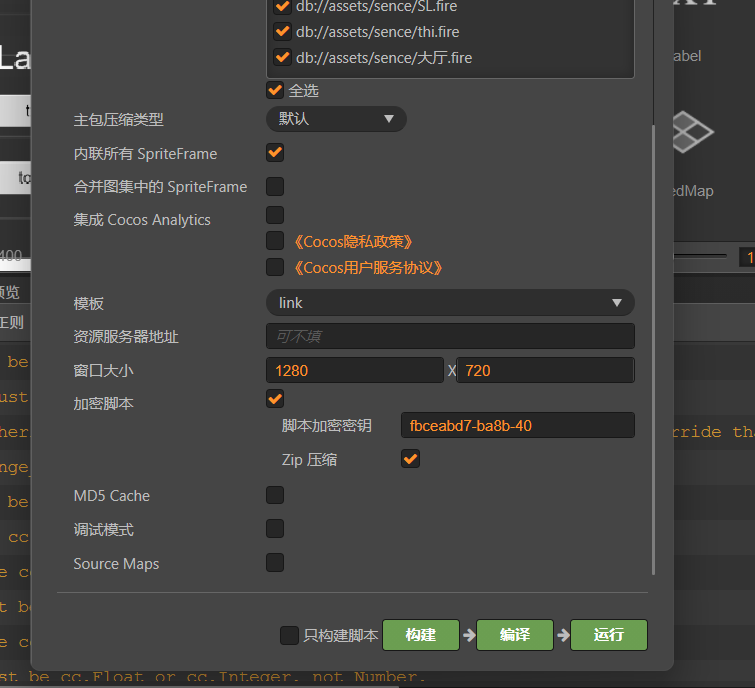Viewport: 755px width, 688px height.
Task: Enable 集成 Cocos Analytics checkbox
Action: coord(275,215)
